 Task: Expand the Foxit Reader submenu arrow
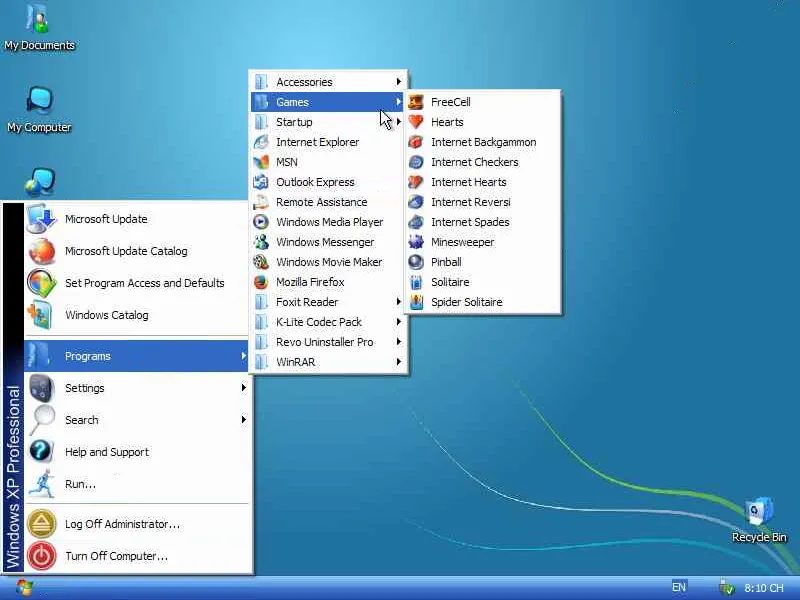point(398,302)
